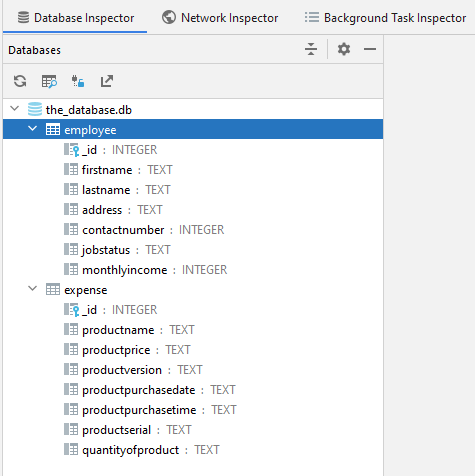Select the firstname column of employee

pyautogui.click(x=118, y=170)
